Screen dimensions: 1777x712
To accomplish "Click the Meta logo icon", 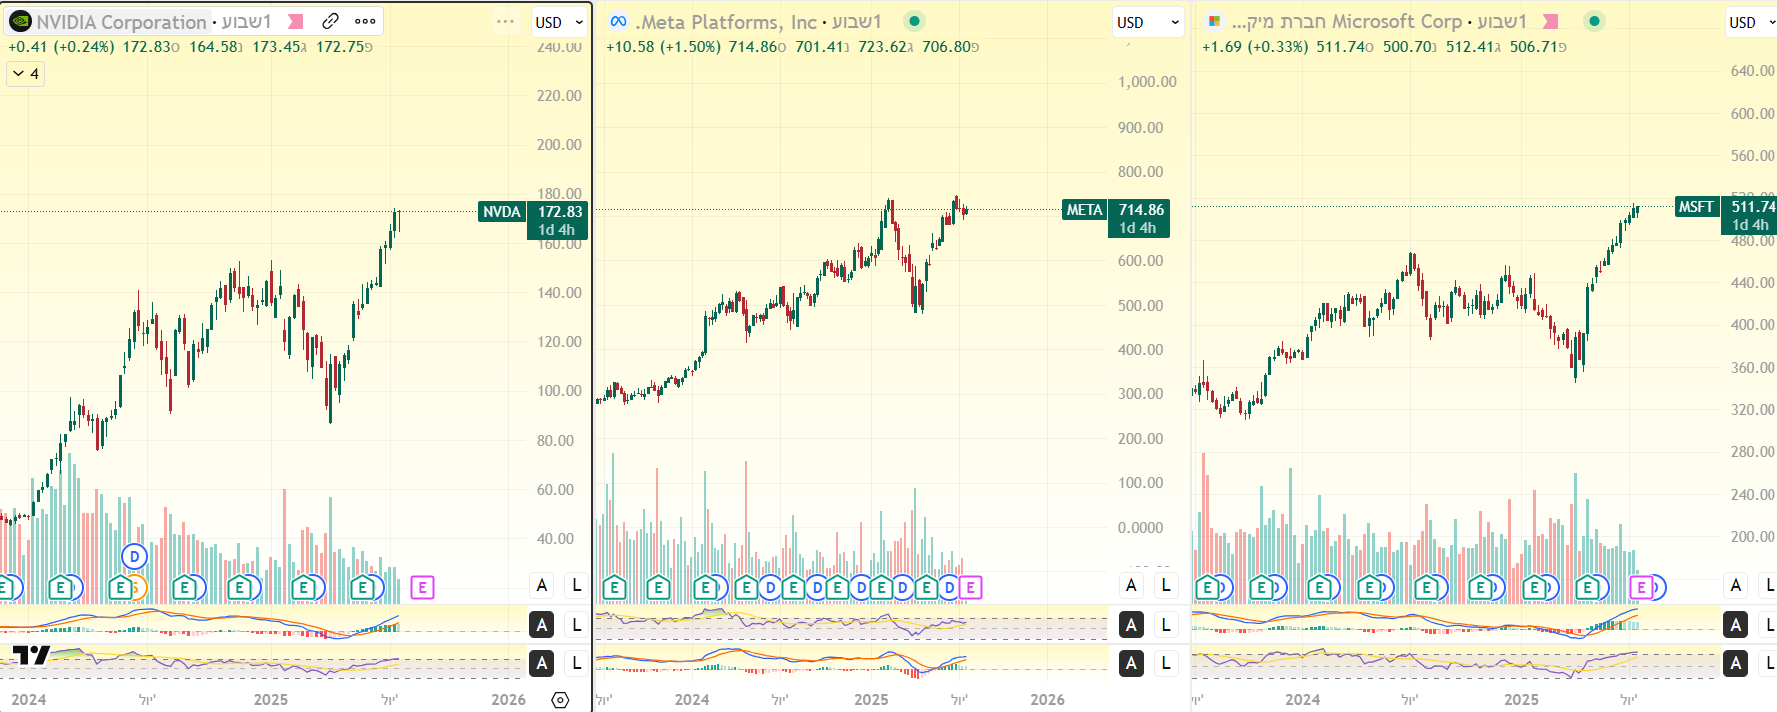I will point(618,21).
